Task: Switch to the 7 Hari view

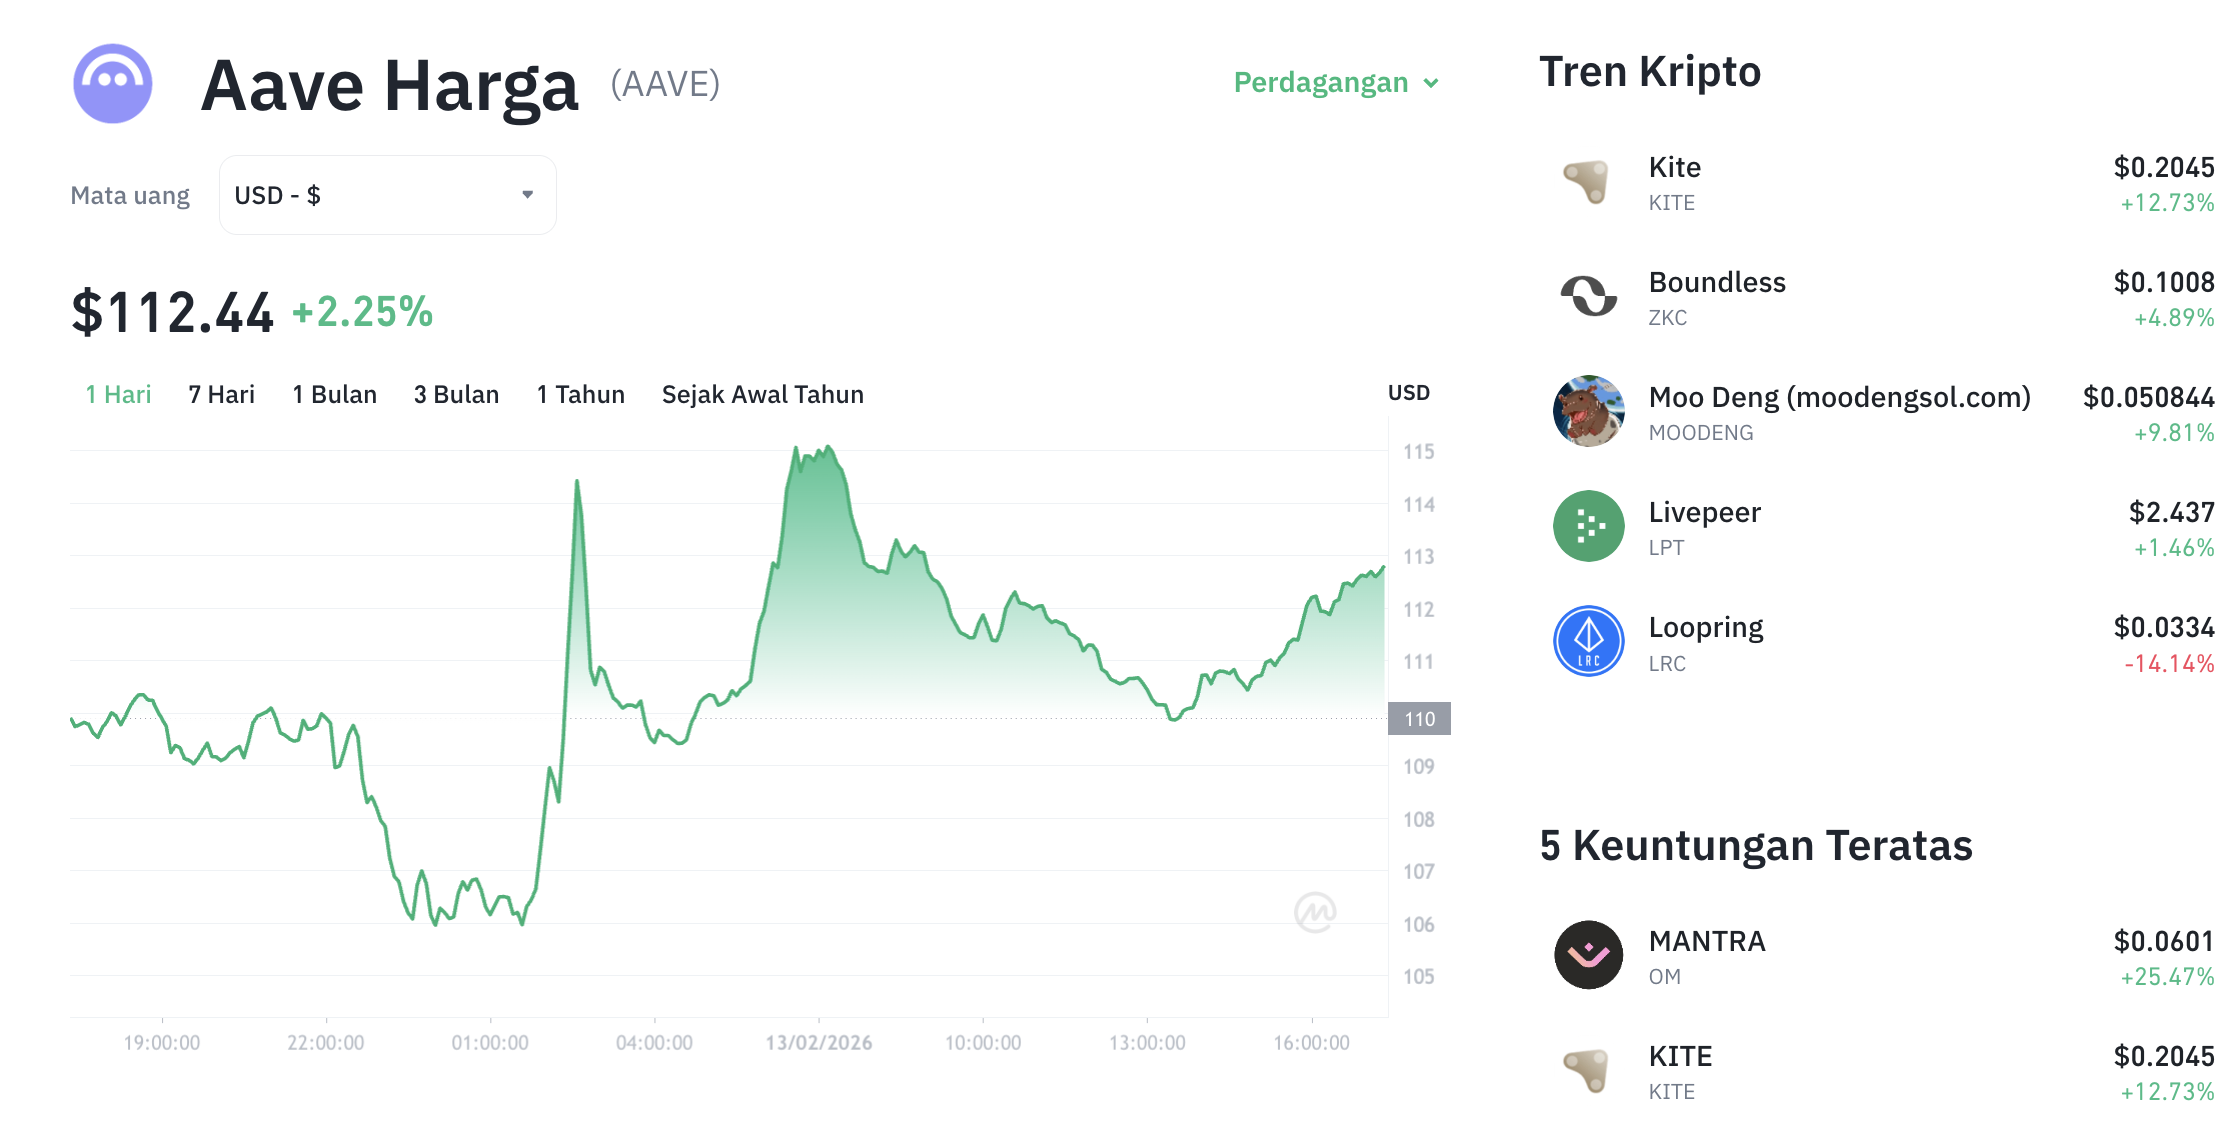Action: click(221, 394)
